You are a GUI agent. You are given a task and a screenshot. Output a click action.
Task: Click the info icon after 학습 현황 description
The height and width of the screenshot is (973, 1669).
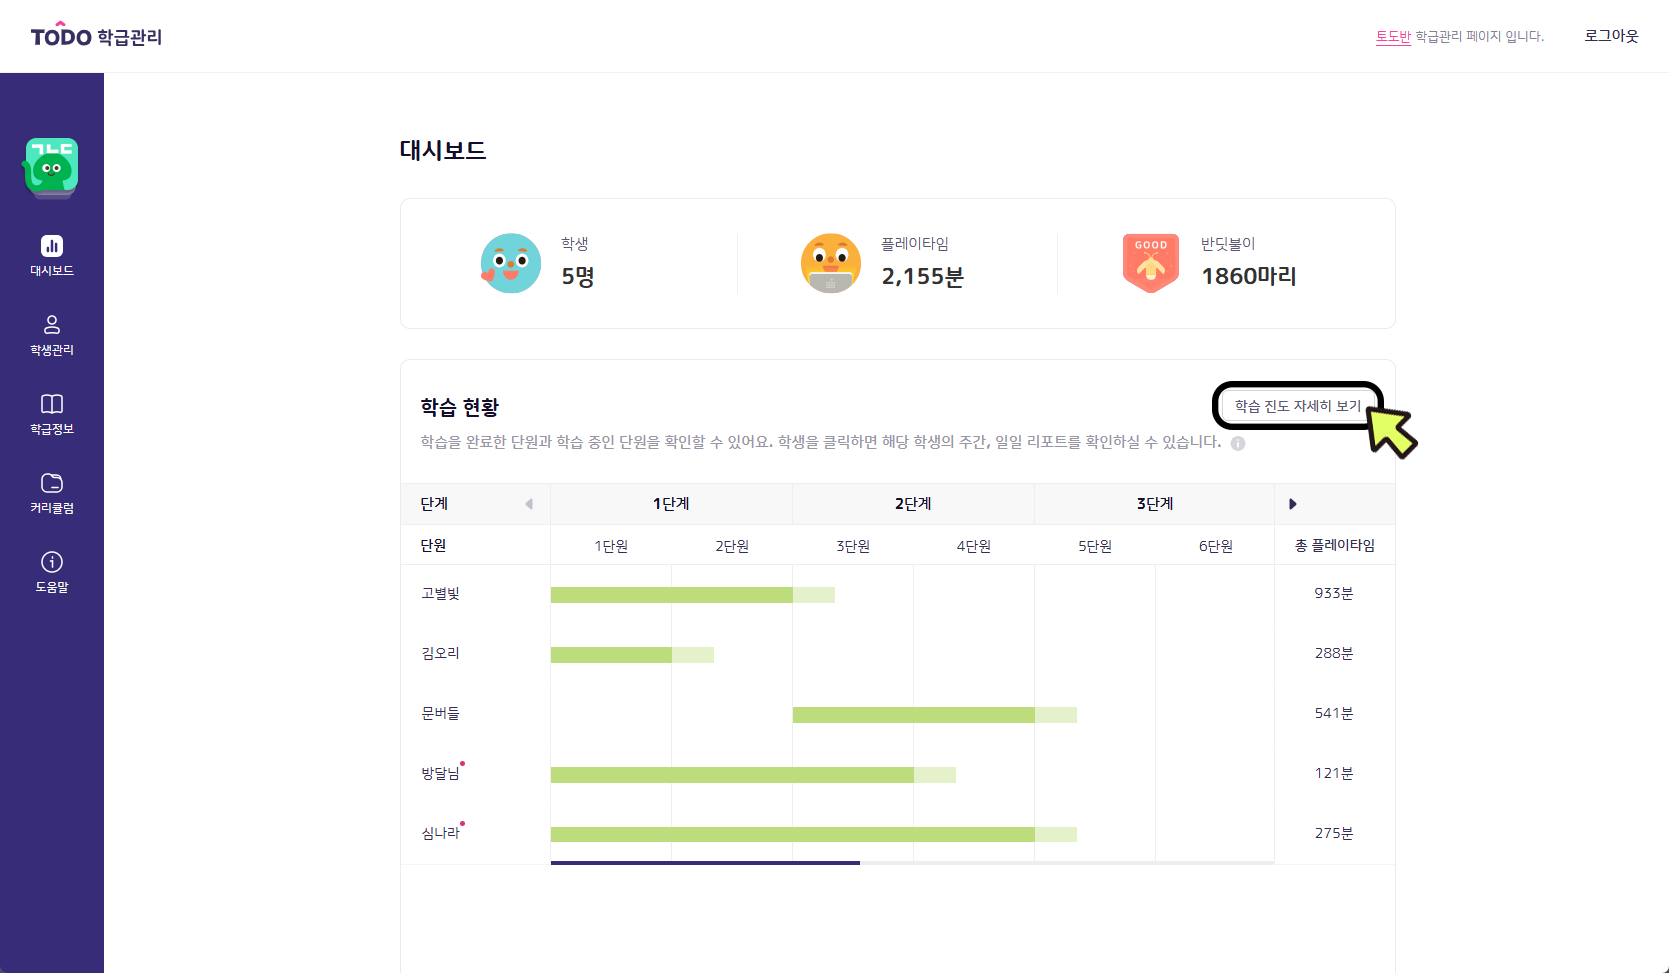1238,444
